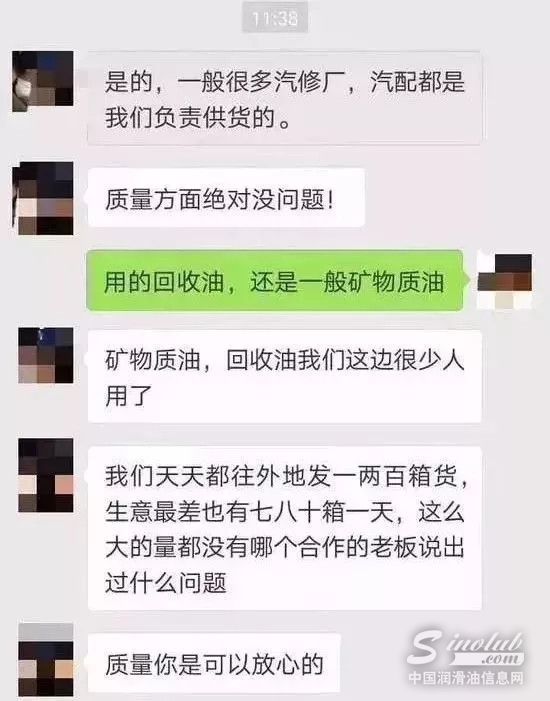Select the 质量方面绝对没问题 message bubble
This screenshot has height=701, width=550.
pos(226,198)
